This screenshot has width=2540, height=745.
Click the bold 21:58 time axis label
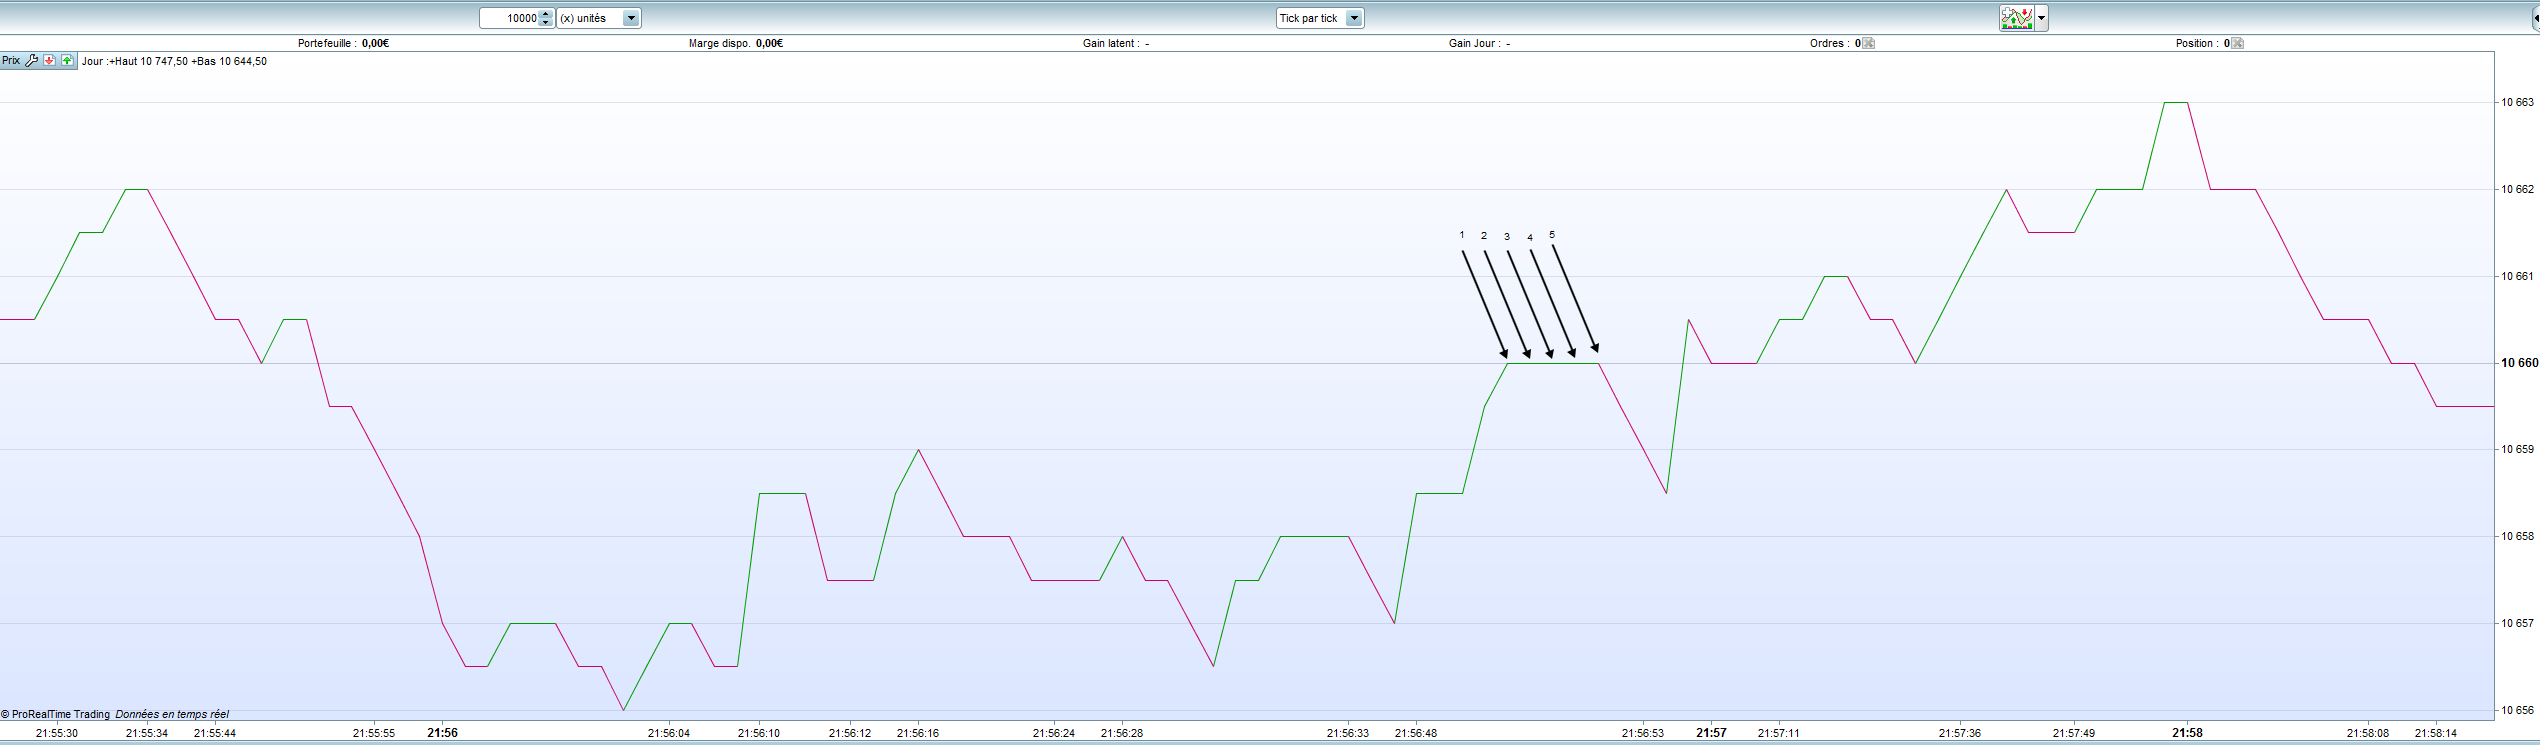coord(2187,733)
